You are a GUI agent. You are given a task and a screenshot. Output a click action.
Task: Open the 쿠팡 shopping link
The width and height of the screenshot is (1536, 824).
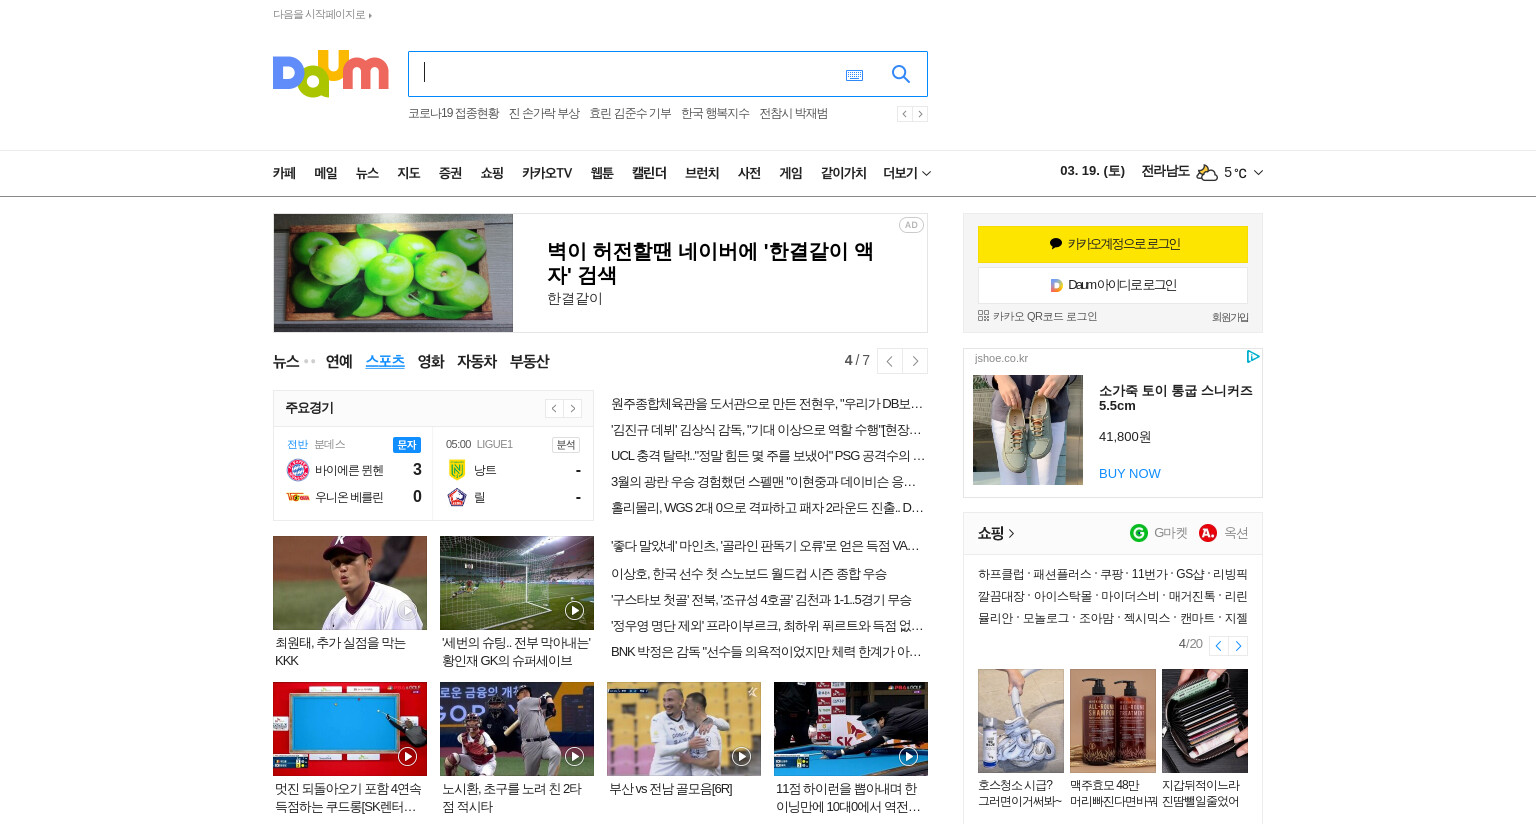point(1112,575)
